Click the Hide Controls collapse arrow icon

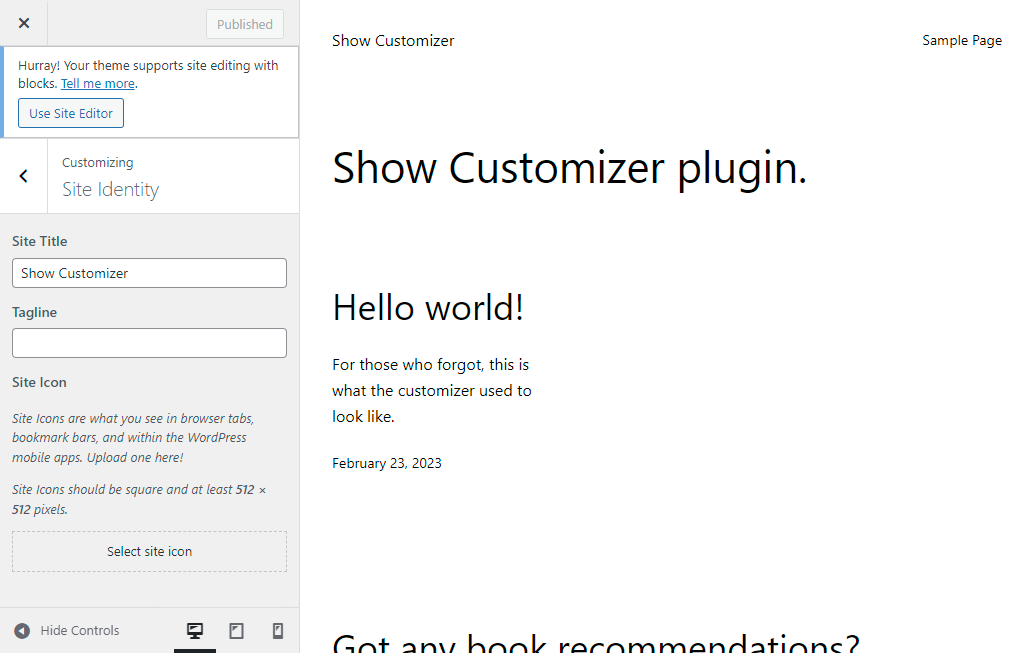click(22, 631)
